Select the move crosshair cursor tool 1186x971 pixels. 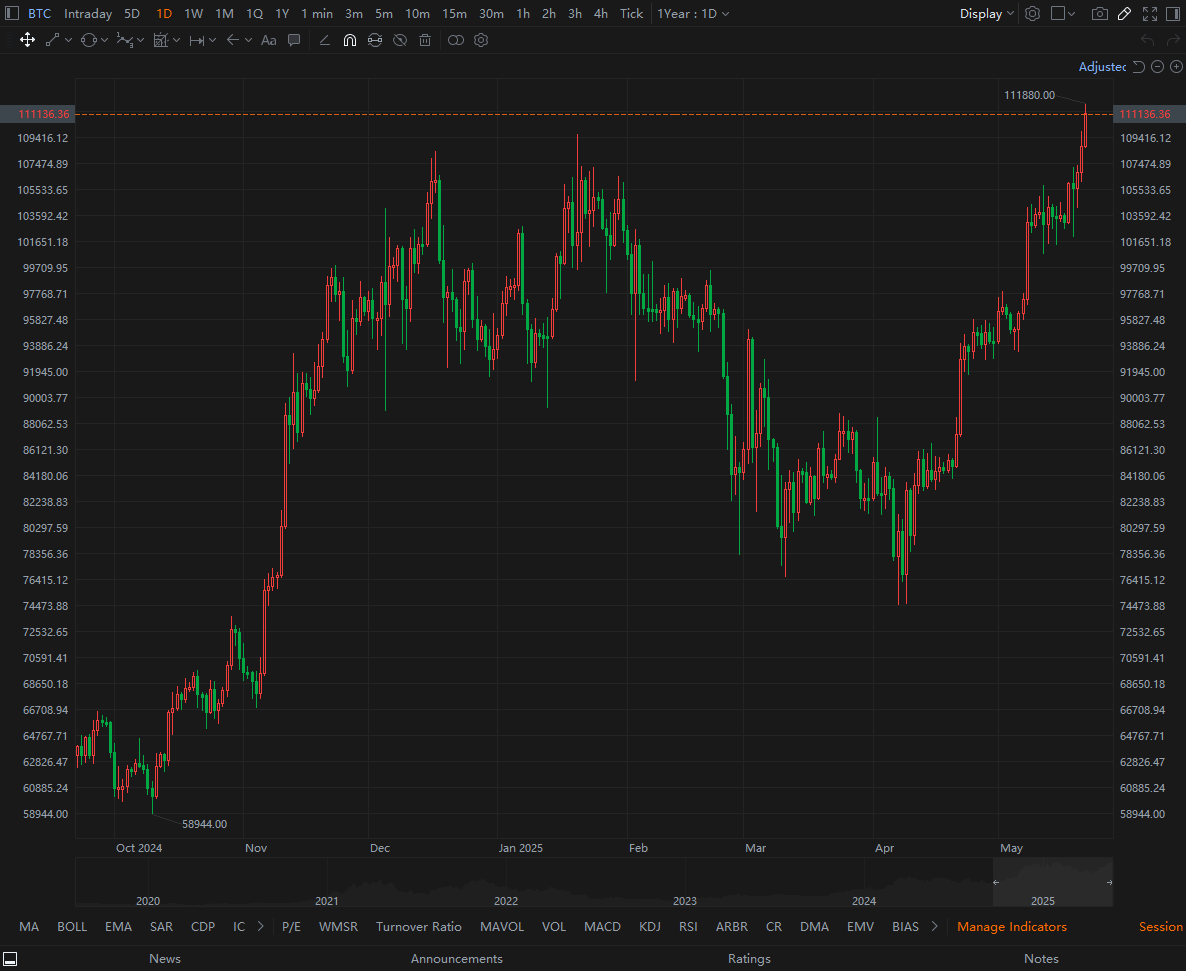pos(27,40)
